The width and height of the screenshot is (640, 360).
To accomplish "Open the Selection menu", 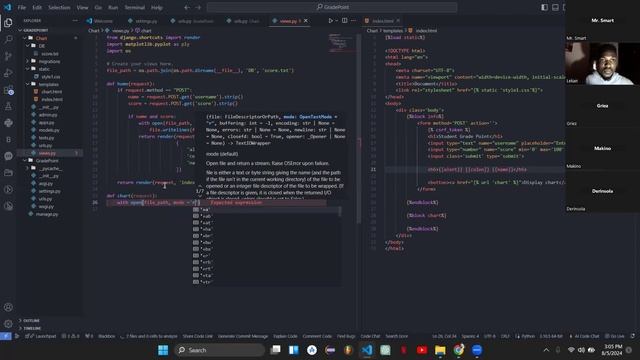I will point(59,7).
